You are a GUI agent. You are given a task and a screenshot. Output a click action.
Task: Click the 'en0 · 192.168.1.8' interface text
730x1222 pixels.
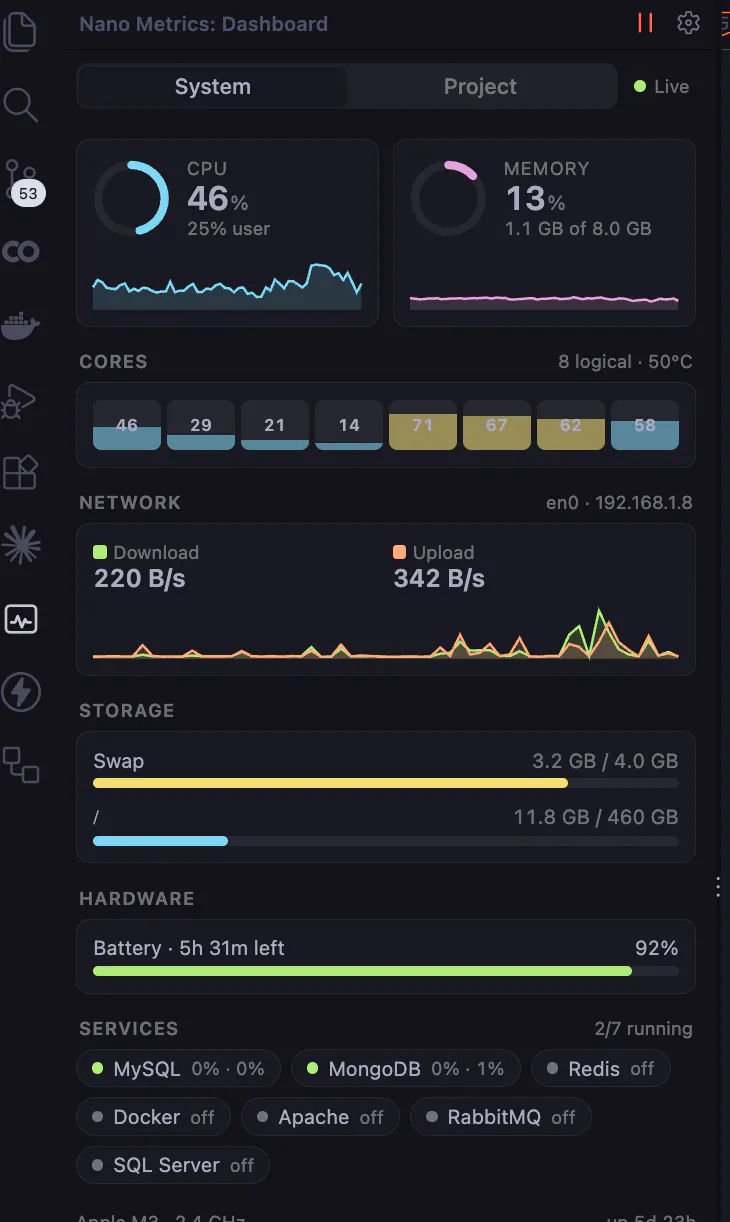[x=619, y=503]
